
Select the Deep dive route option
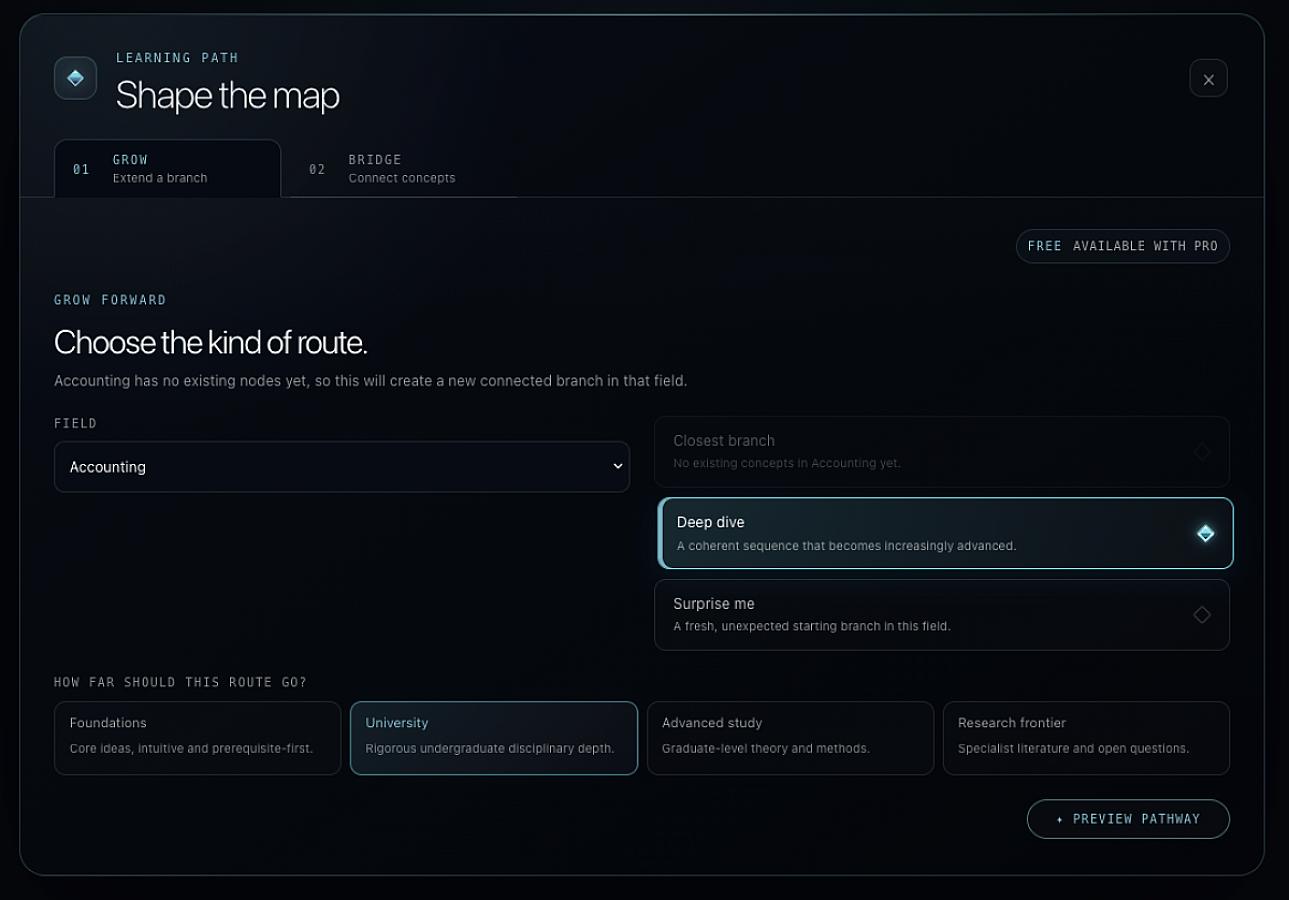tap(945, 533)
